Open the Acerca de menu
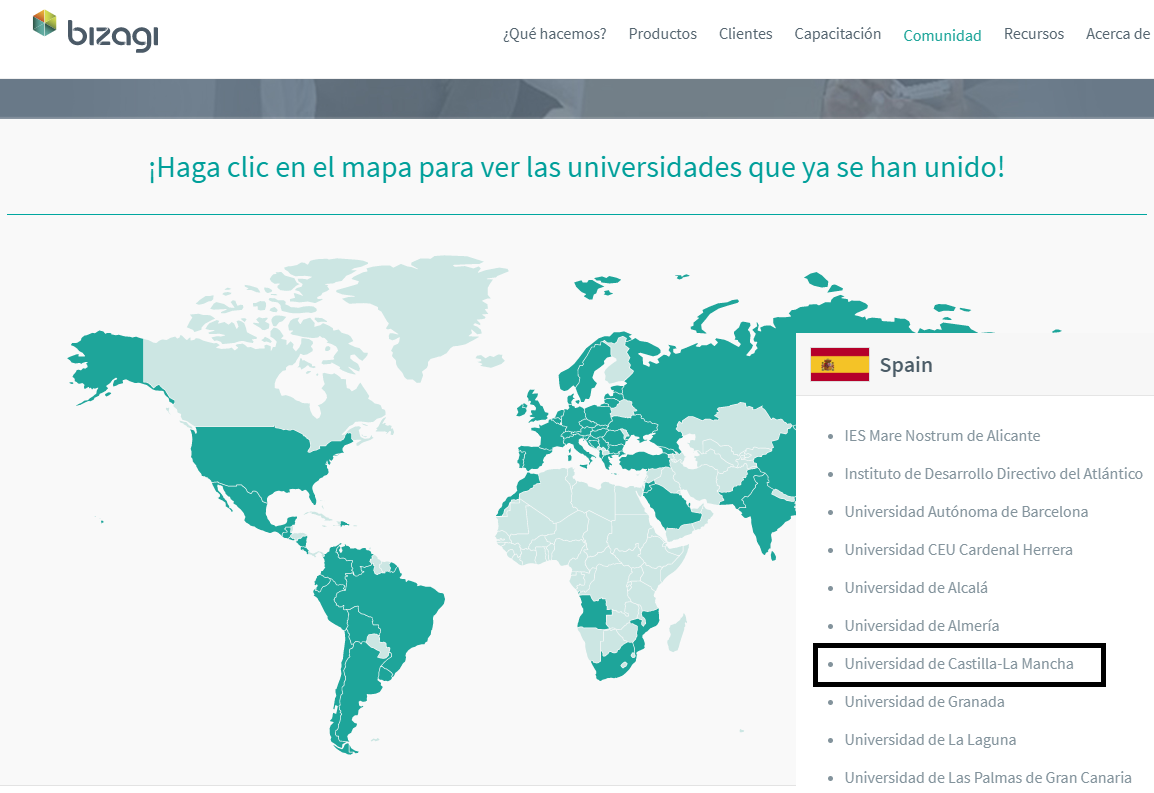1154x793 pixels. click(x=1119, y=34)
